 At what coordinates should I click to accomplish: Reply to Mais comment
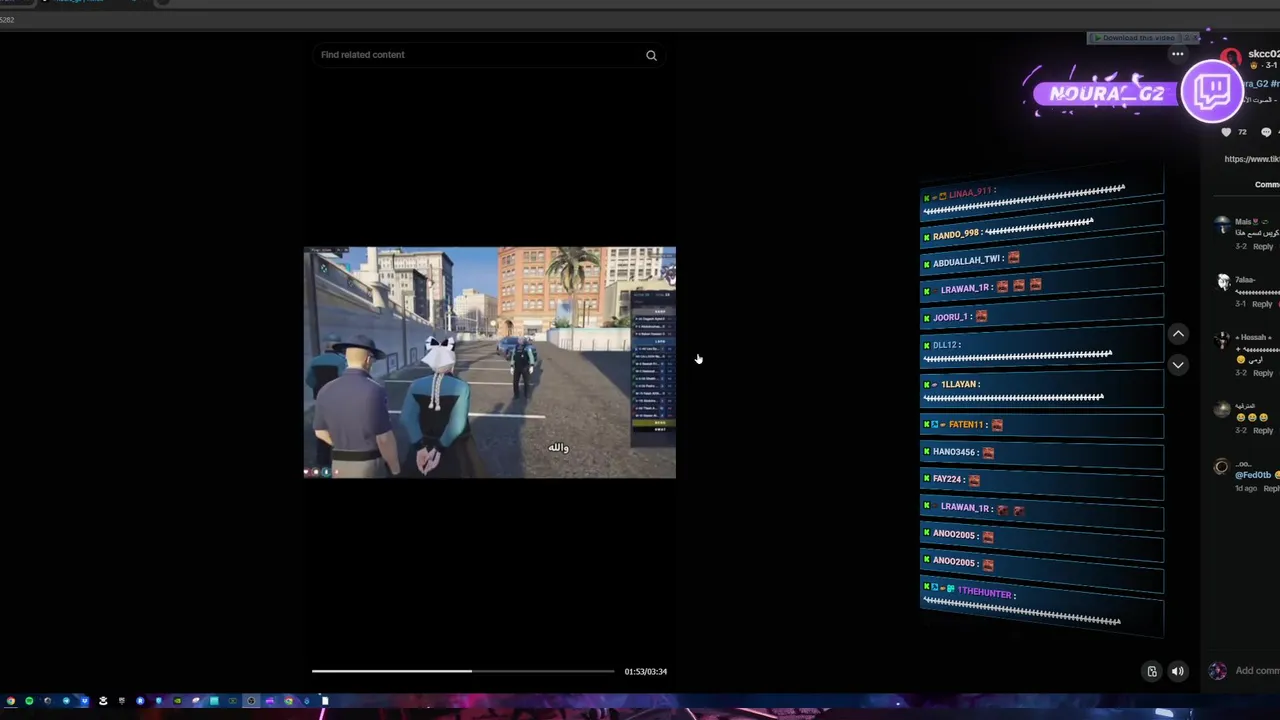(1263, 246)
